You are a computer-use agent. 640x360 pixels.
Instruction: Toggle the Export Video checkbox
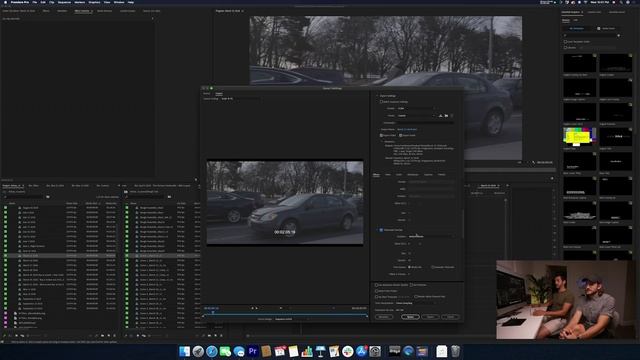[x=381, y=135]
